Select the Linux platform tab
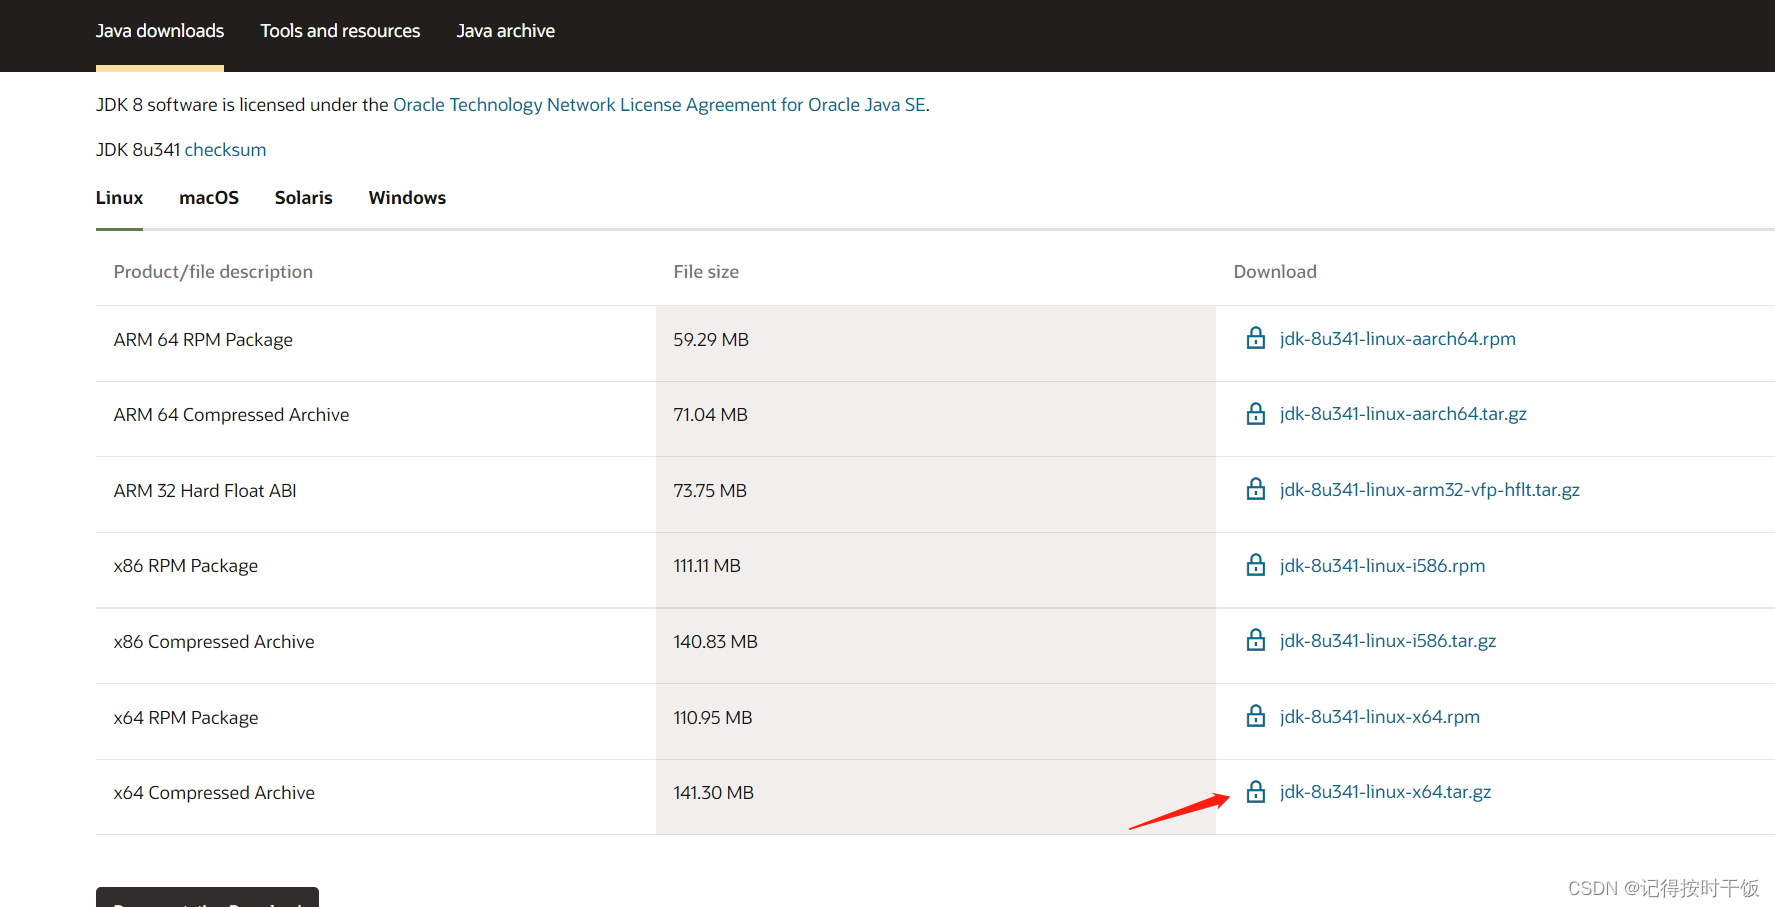 coord(119,198)
